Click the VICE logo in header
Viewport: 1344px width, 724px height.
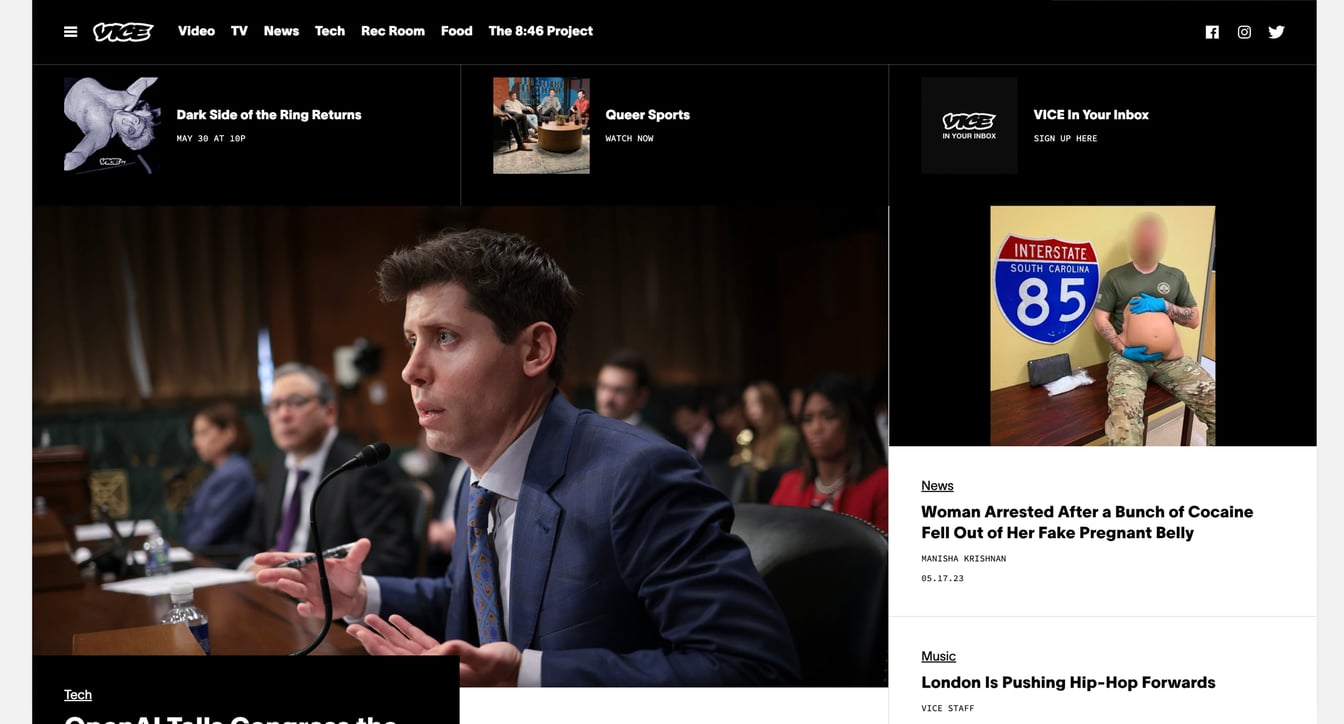point(123,32)
